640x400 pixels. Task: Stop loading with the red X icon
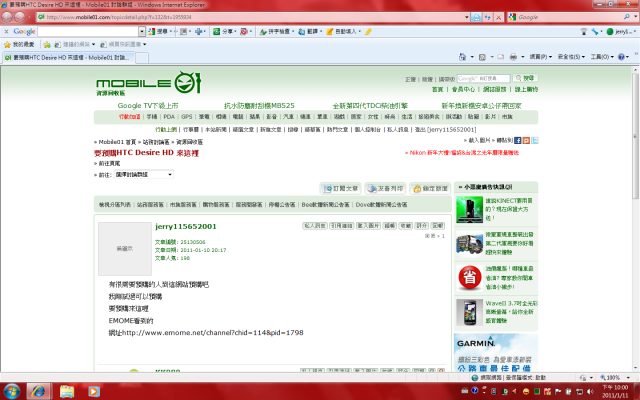(x=498, y=17)
